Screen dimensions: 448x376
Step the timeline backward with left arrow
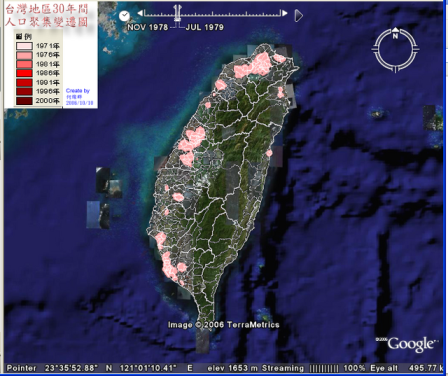pos(140,13)
